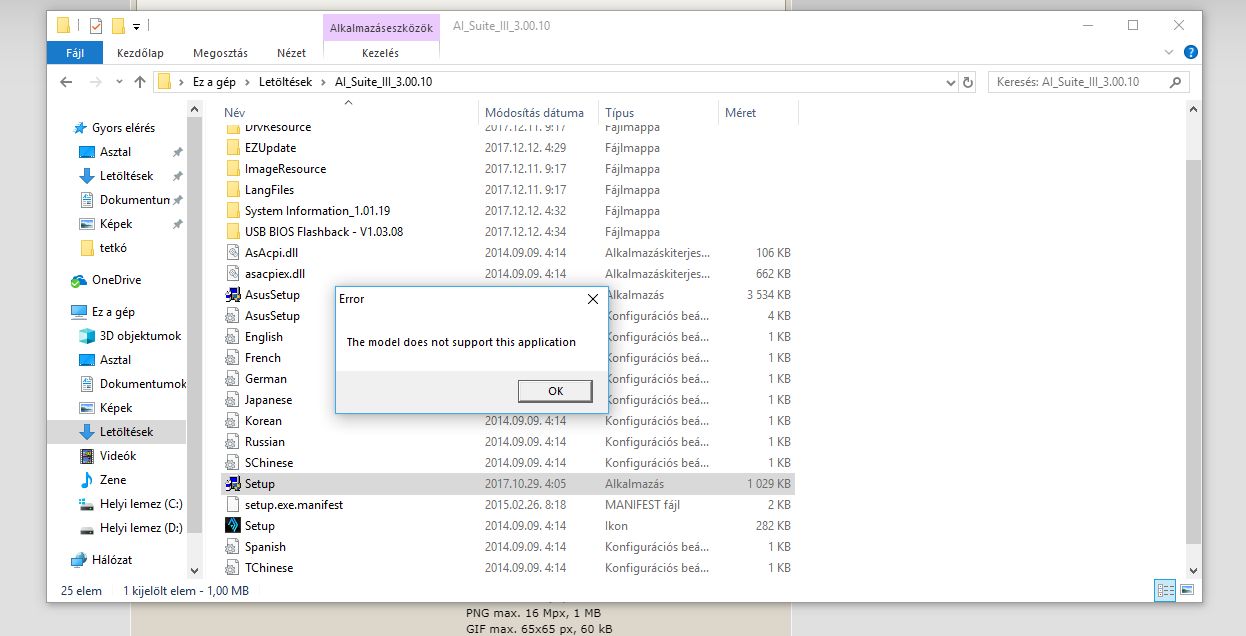Select the German configuration file icon

(x=233, y=379)
